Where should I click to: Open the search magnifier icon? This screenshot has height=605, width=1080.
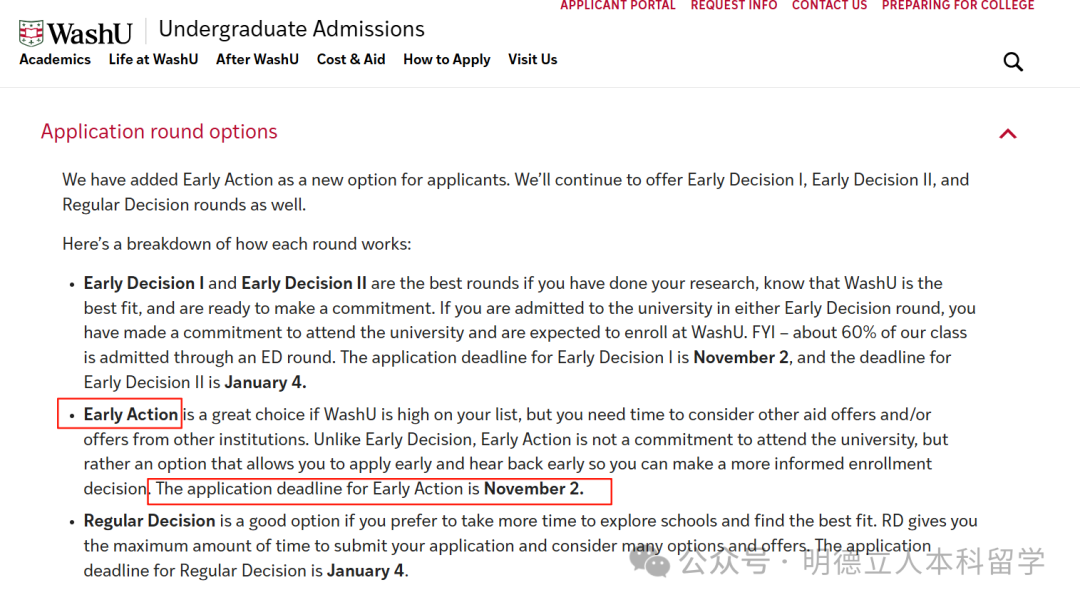click(x=1013, y=62)
